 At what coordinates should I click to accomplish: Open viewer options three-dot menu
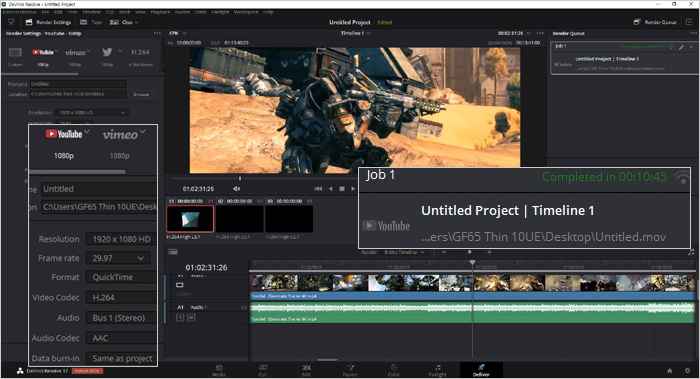click(x=540, y=33)
